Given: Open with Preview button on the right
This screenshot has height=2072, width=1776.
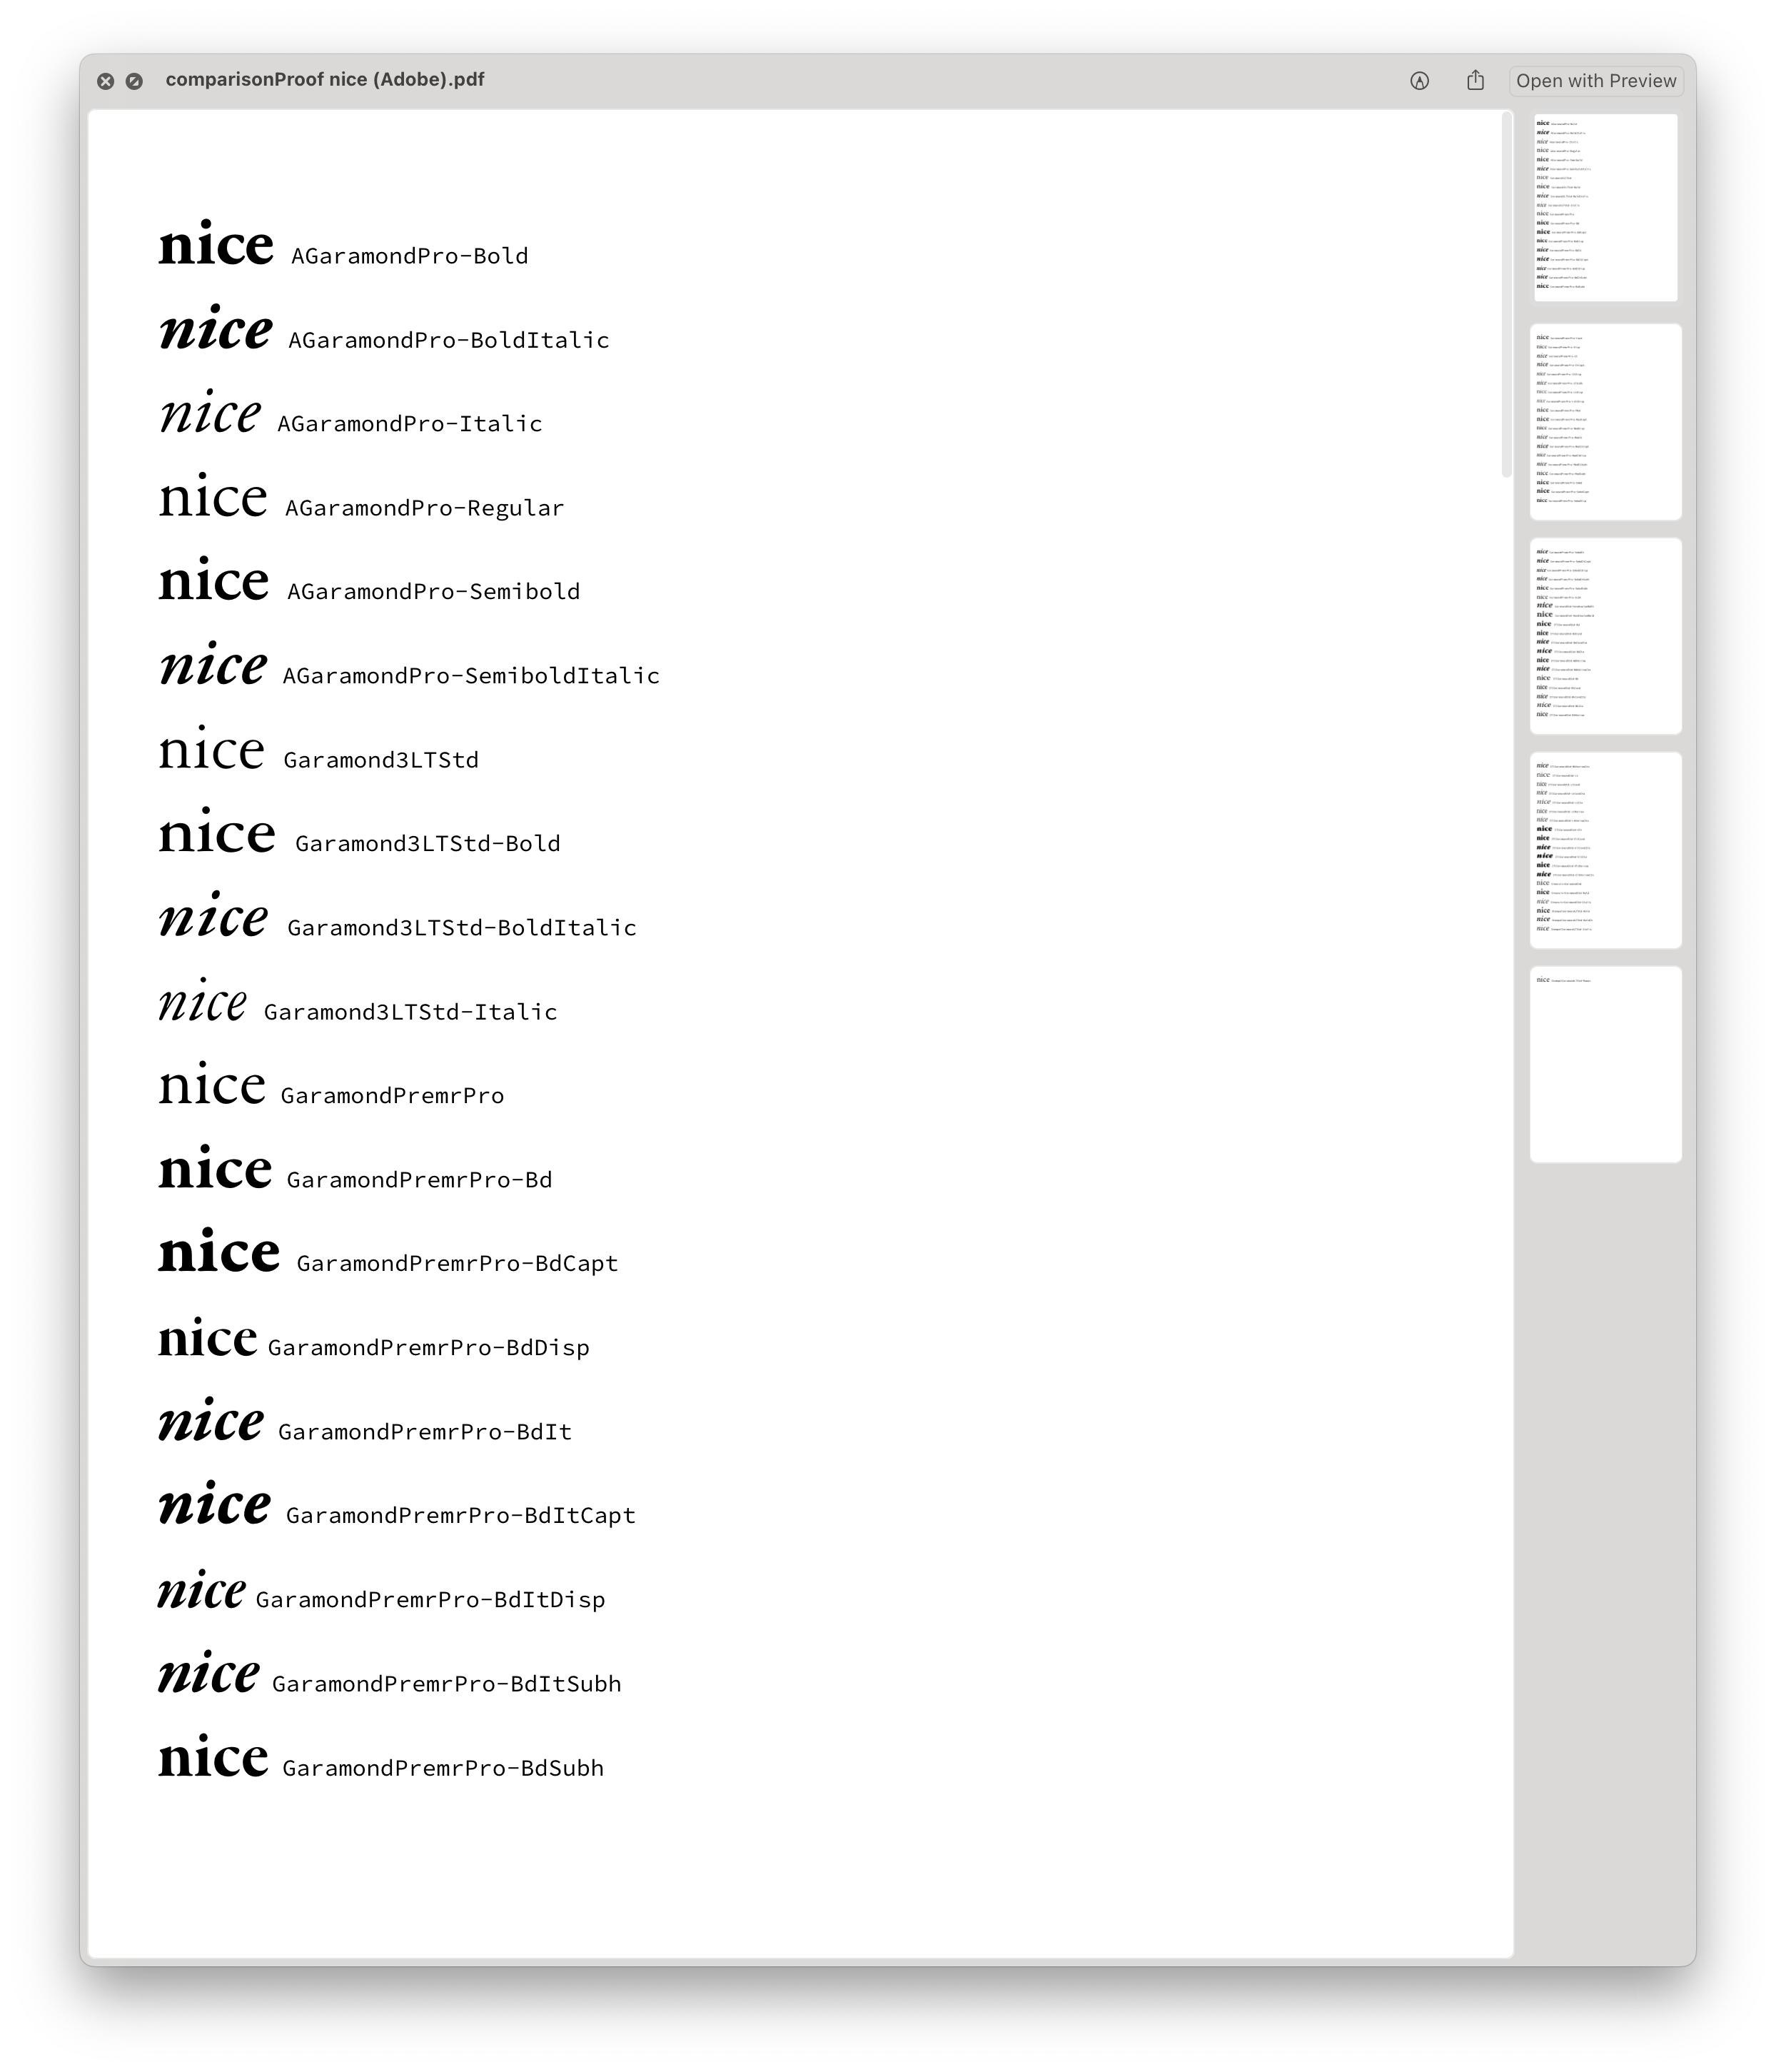Looking at the screenshot, I should (1595, 79).
